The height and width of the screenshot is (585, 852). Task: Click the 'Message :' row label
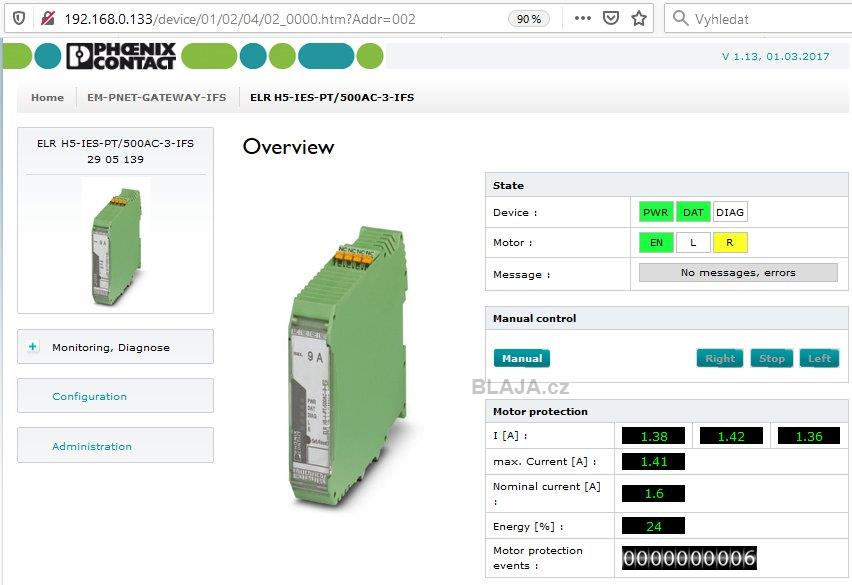pos(522,274)
